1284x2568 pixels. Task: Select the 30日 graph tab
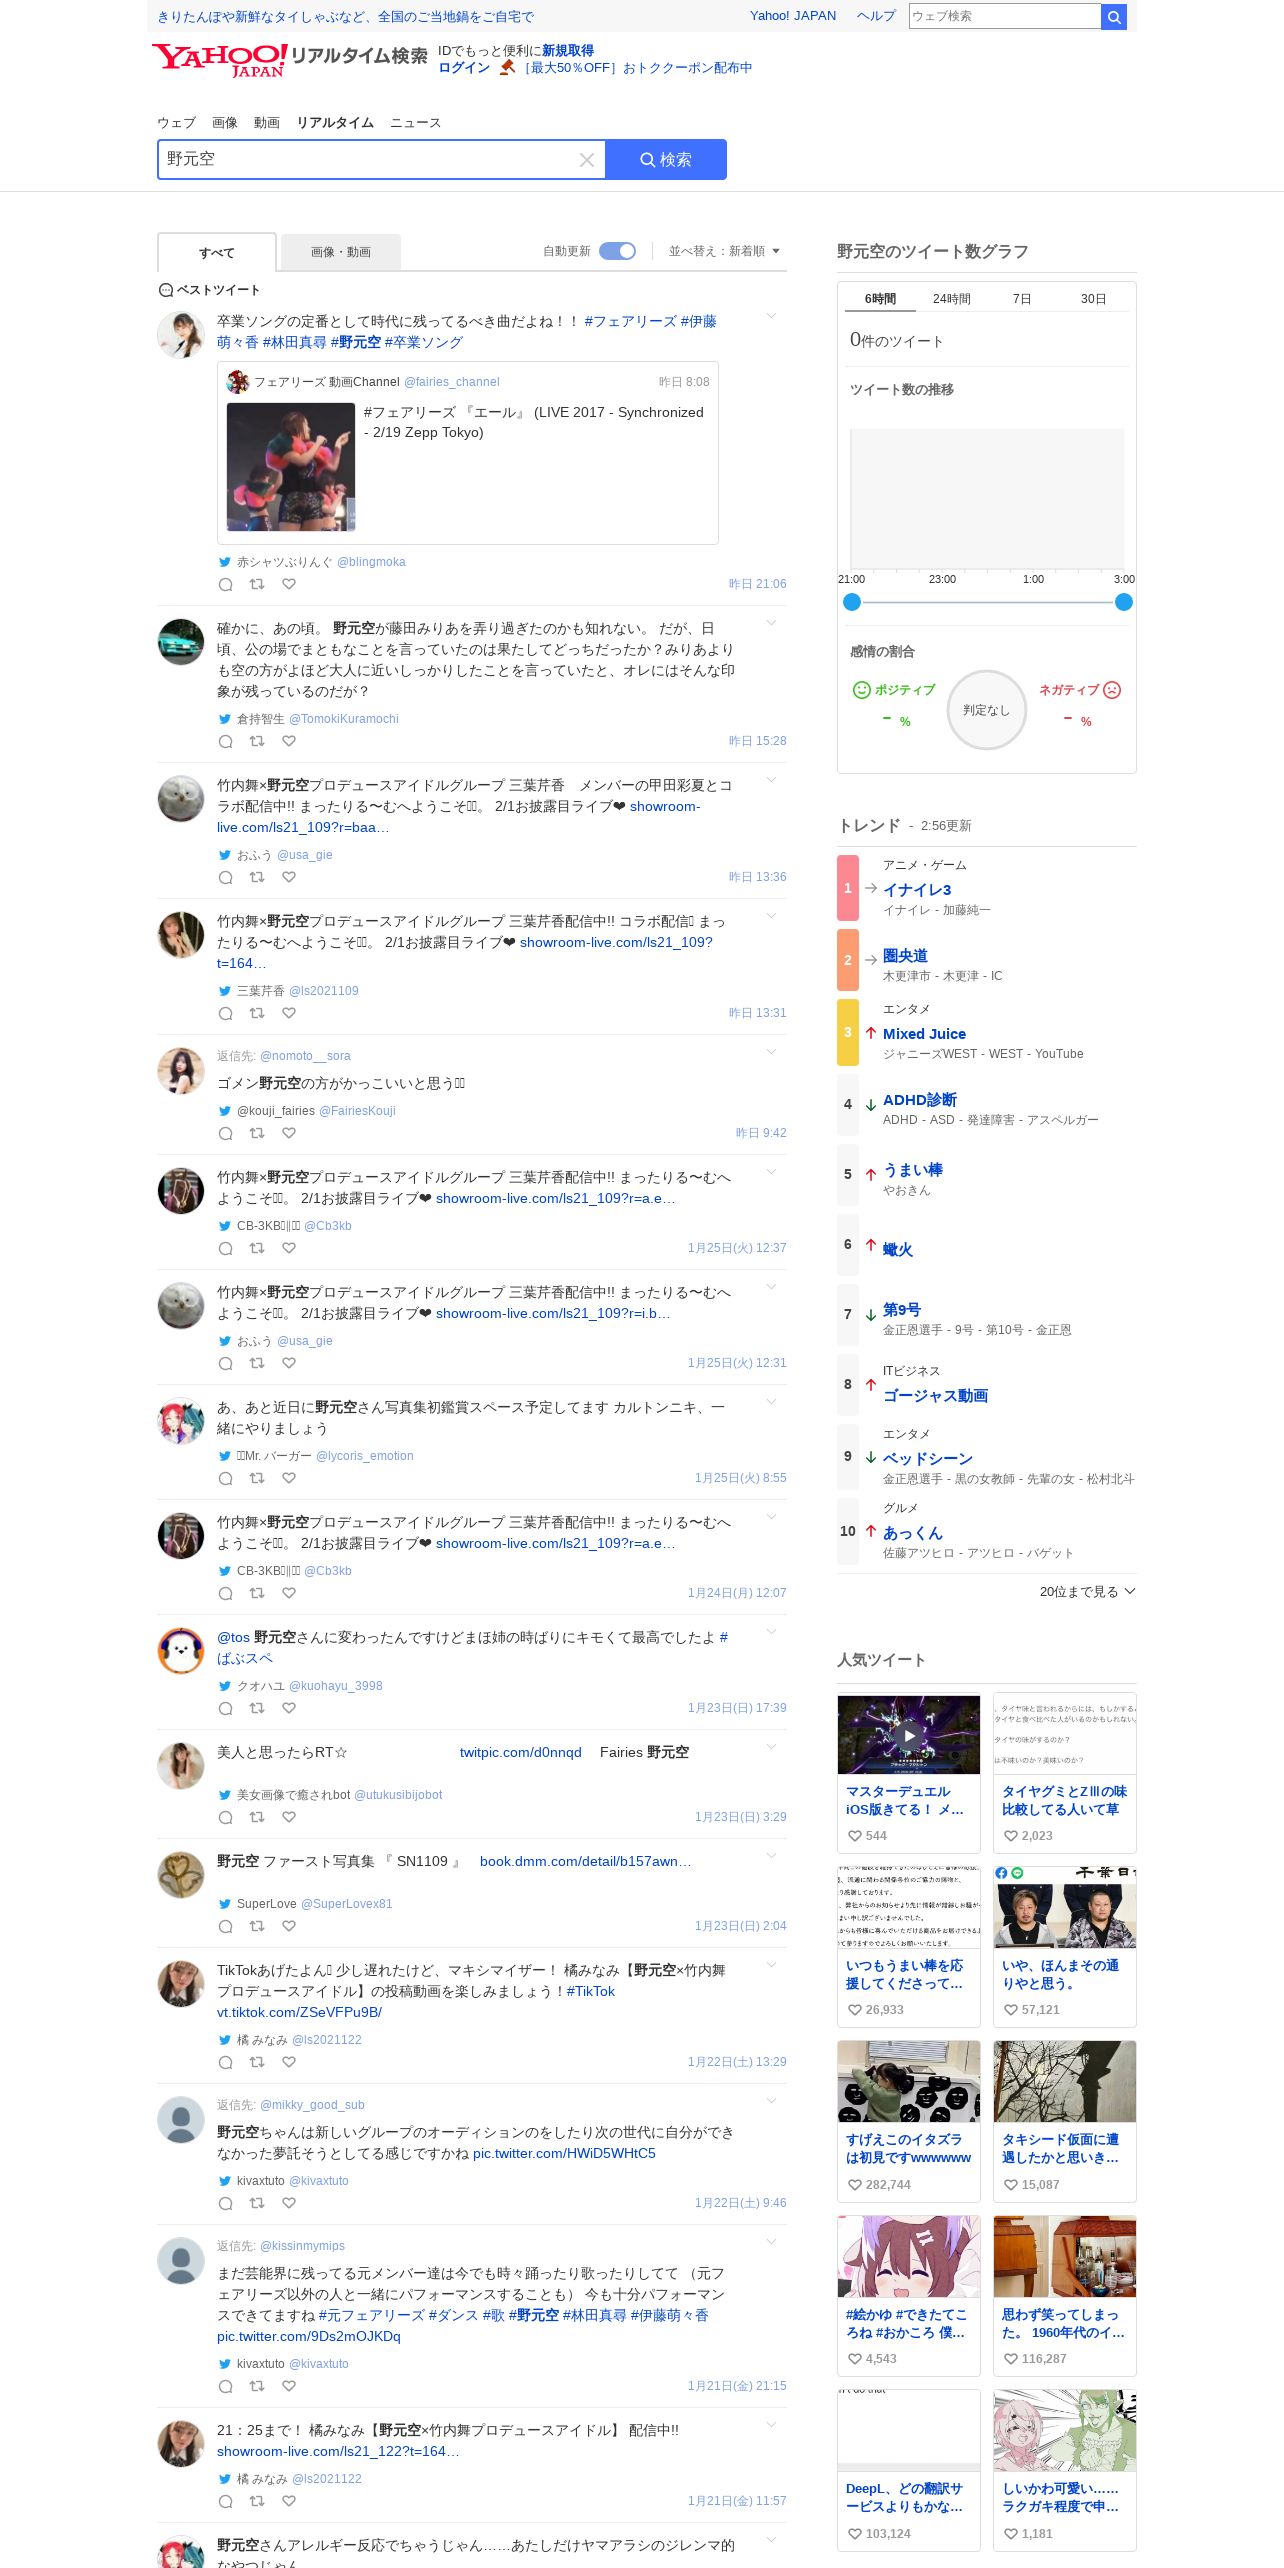(1094, 299)
